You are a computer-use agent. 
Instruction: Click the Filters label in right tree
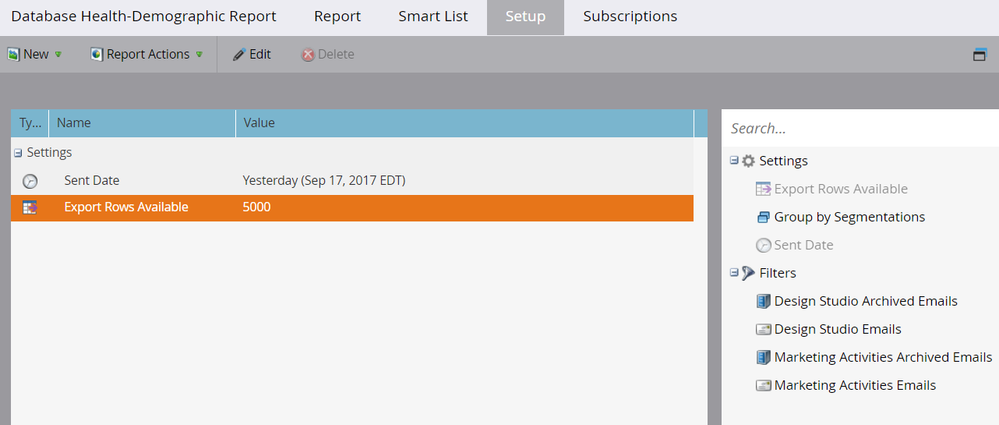[777, 273]
